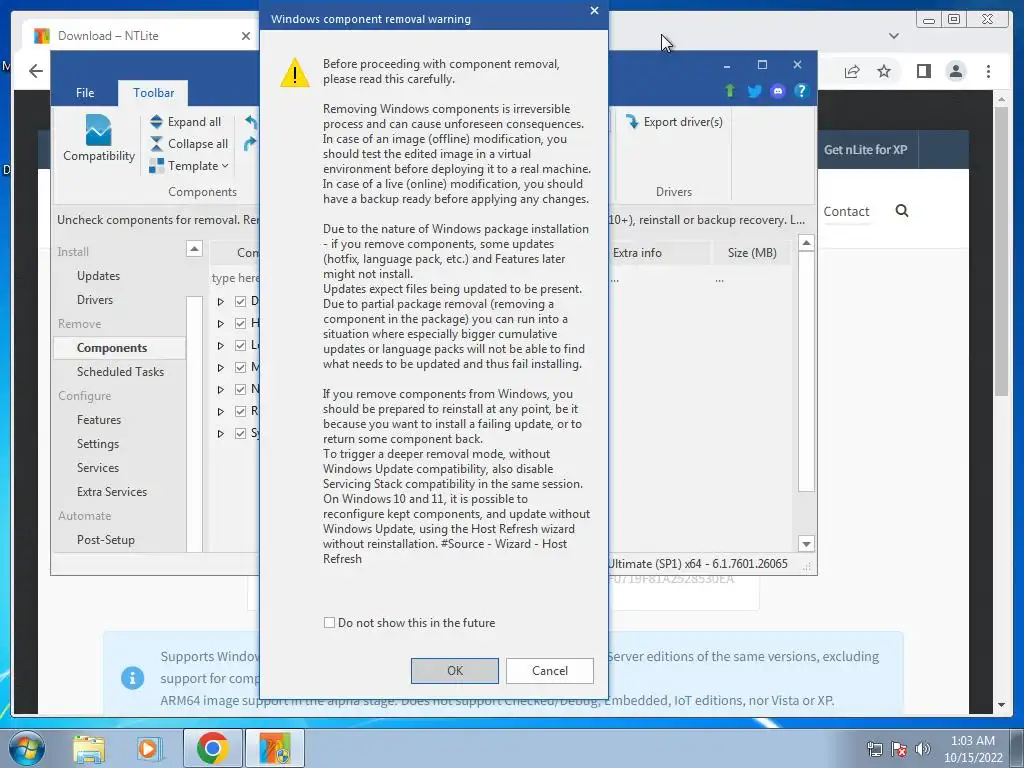This screenshot has height=768, width=1024.
Task: Expand the third component row starting with L
Action: click(221, 345)
